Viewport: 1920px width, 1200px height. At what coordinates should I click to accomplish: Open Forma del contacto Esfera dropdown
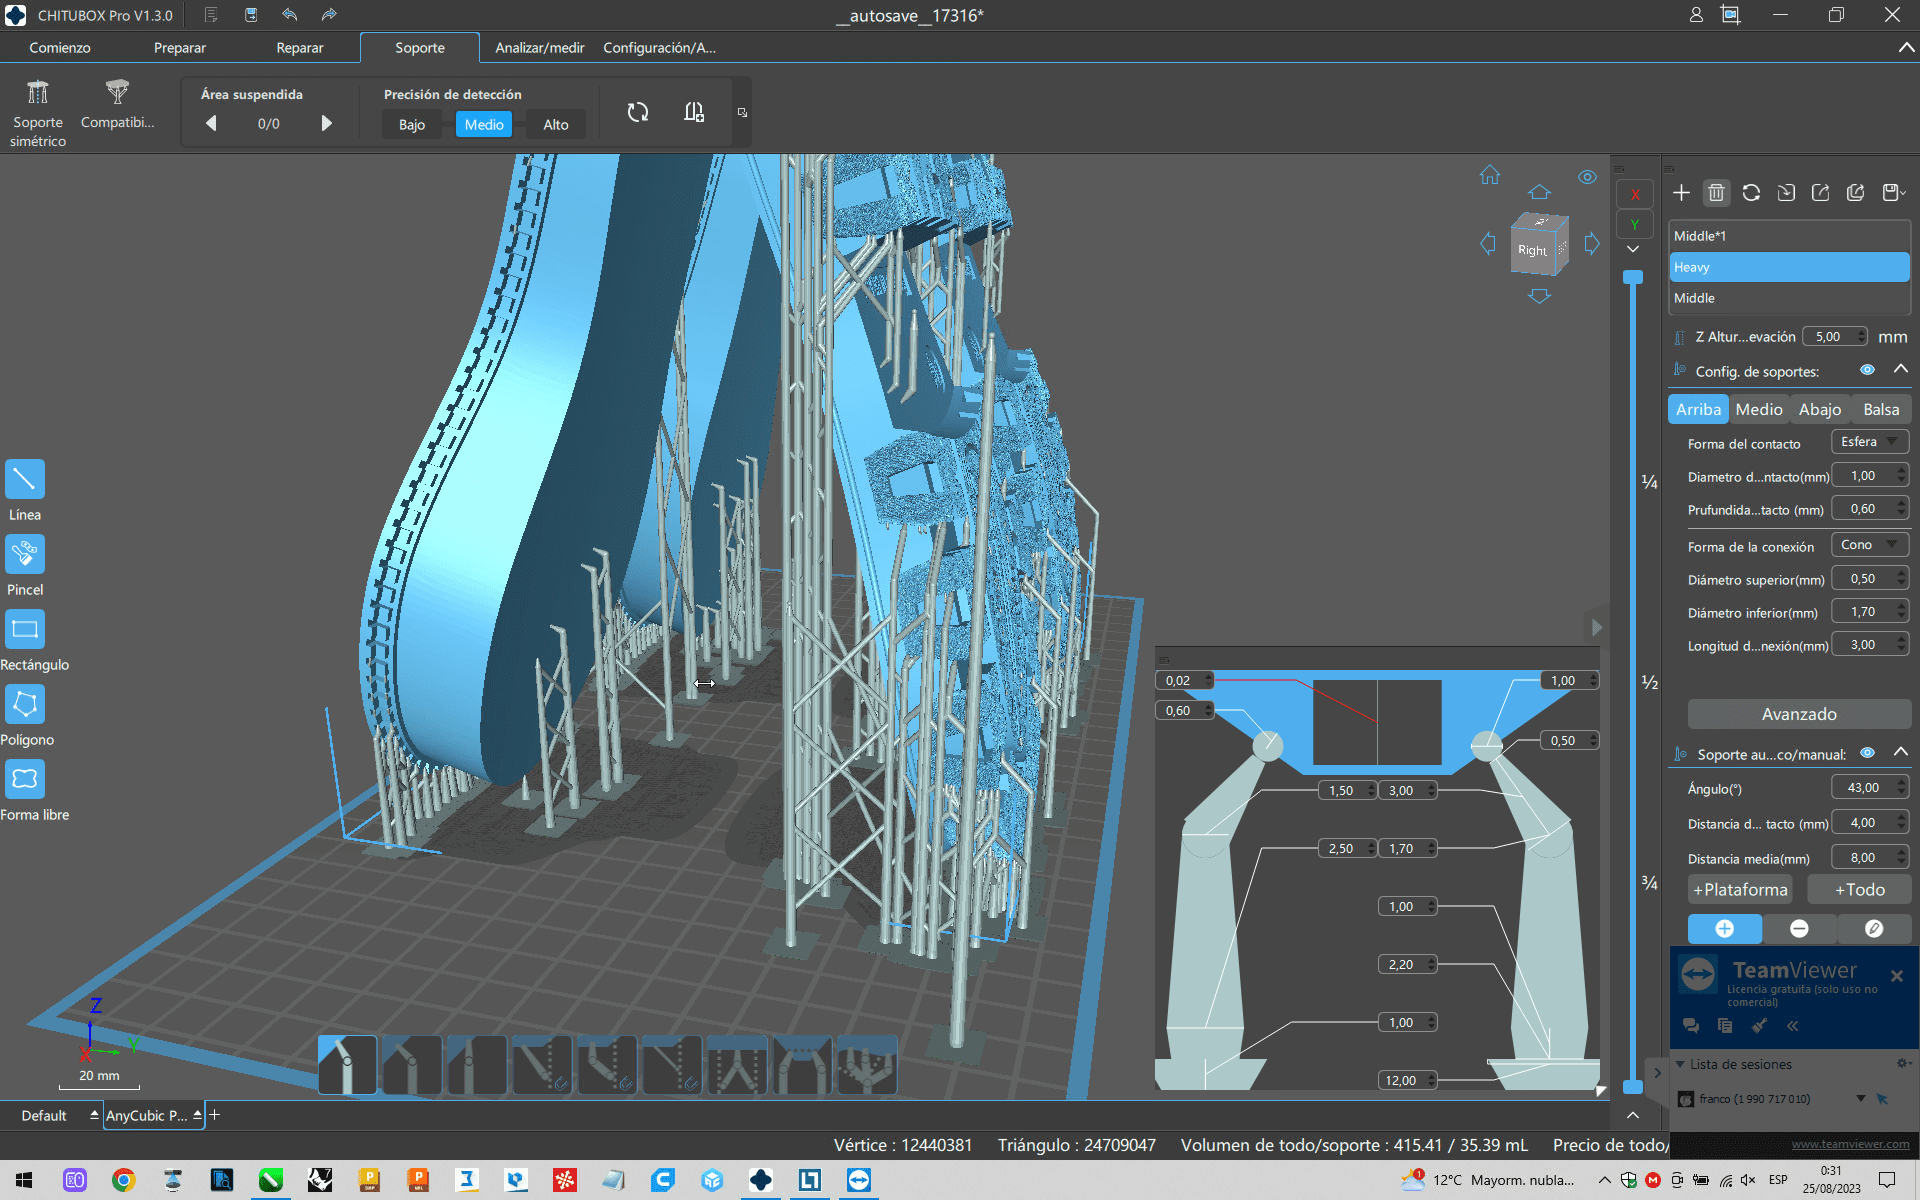1869,442
